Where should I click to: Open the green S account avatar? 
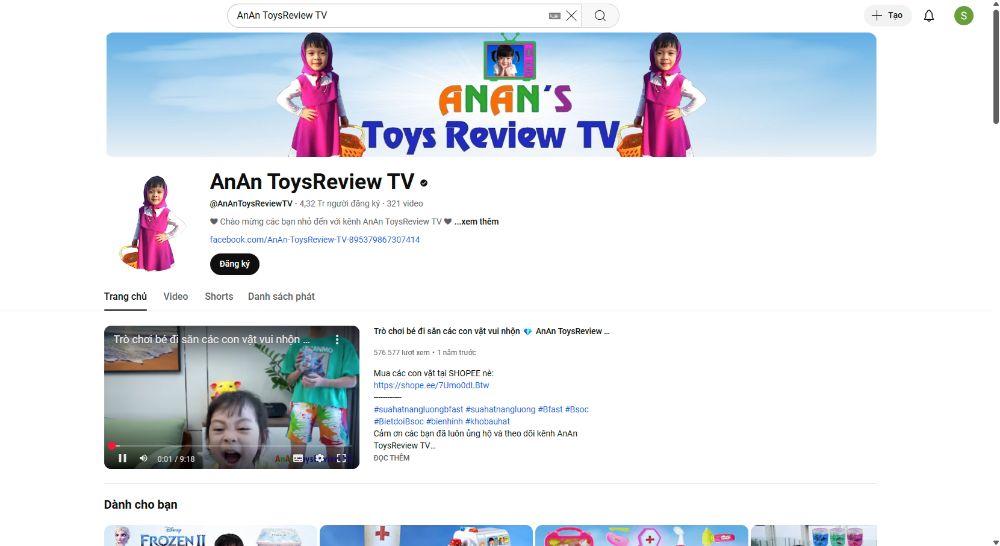pos(963,15)
